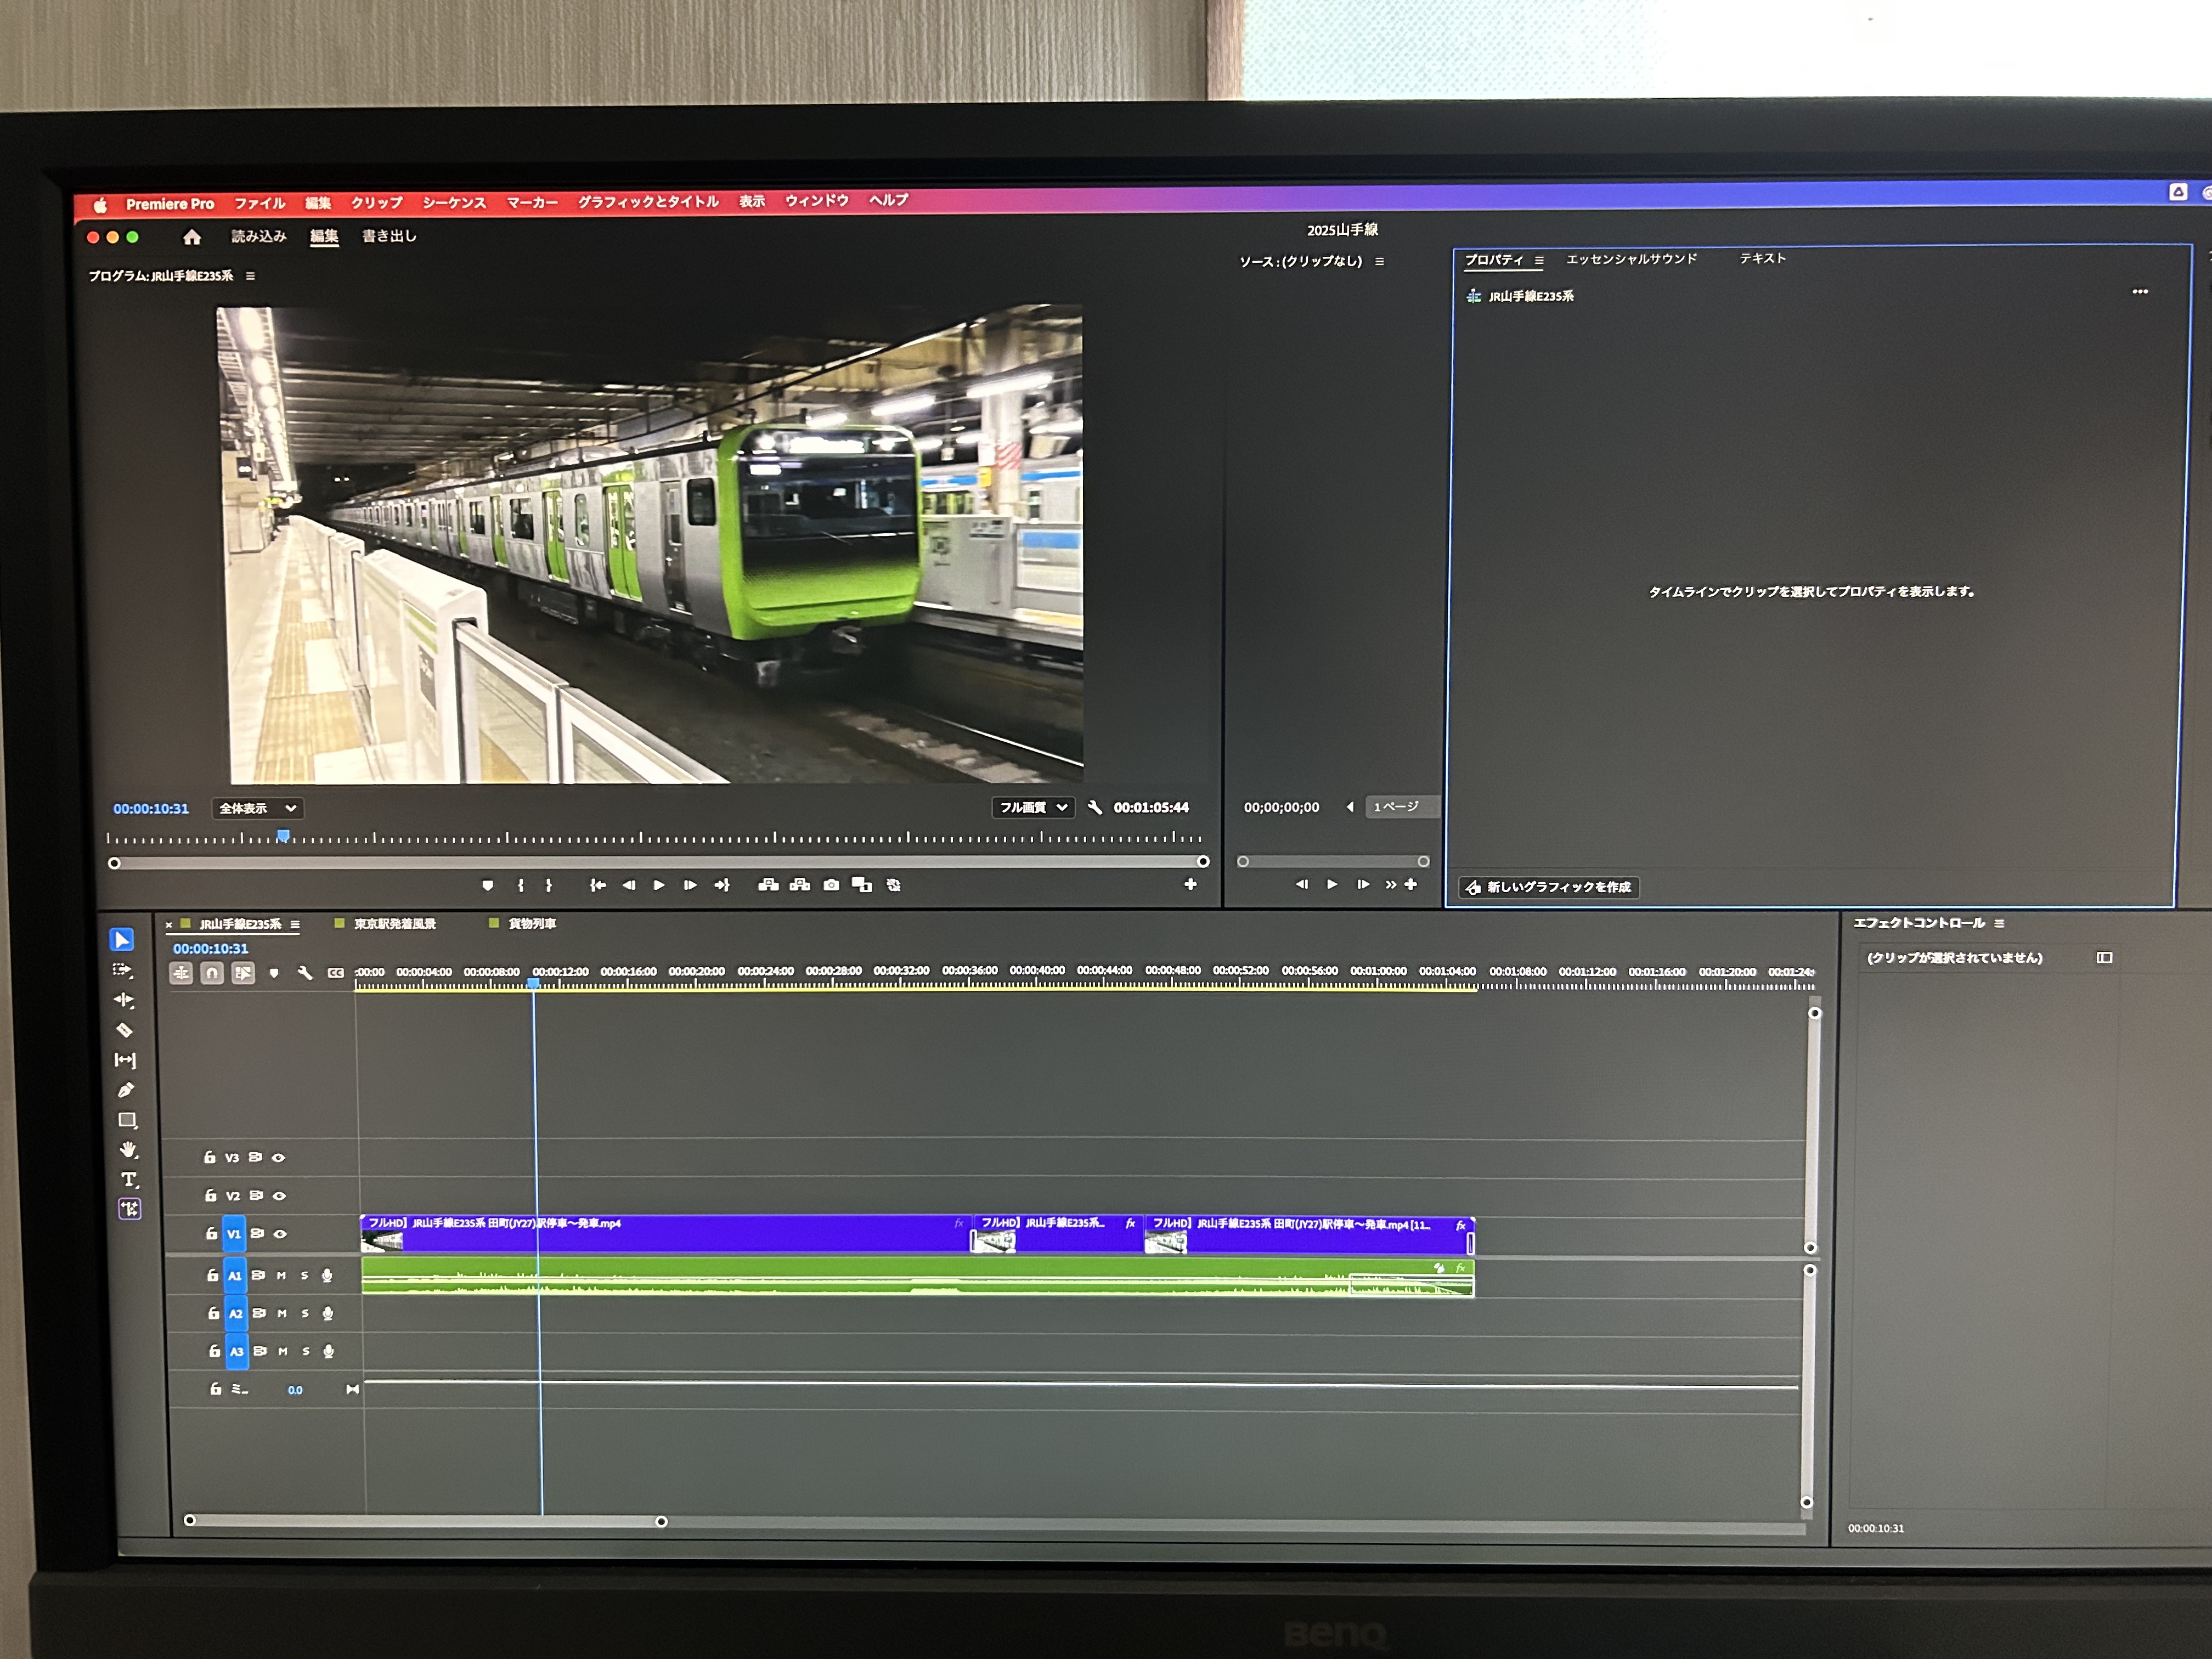Open the エフェクトコントロール panel menu
The width and height of the screenshot is (2212, 1659).
[2000, 923]
